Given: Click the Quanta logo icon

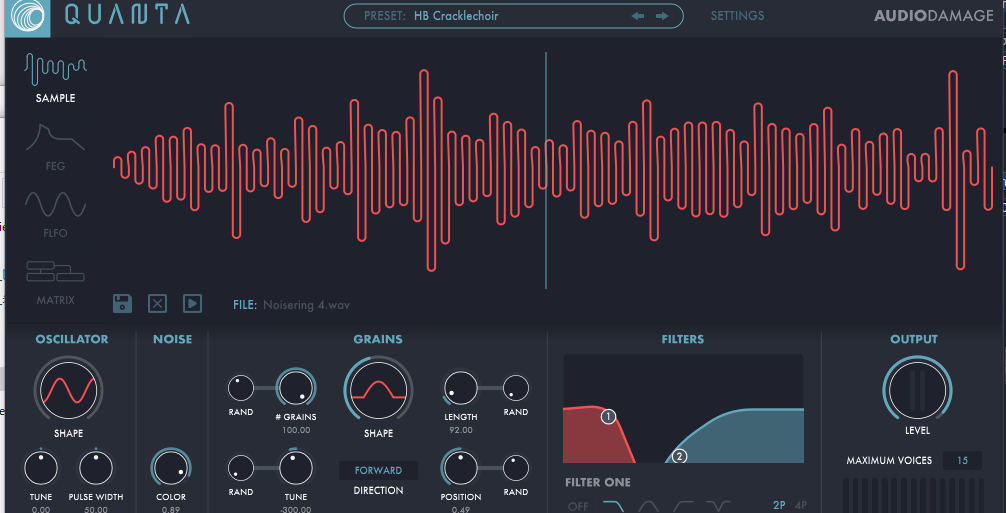Looking at the screenshot, I should pos(28,17).
